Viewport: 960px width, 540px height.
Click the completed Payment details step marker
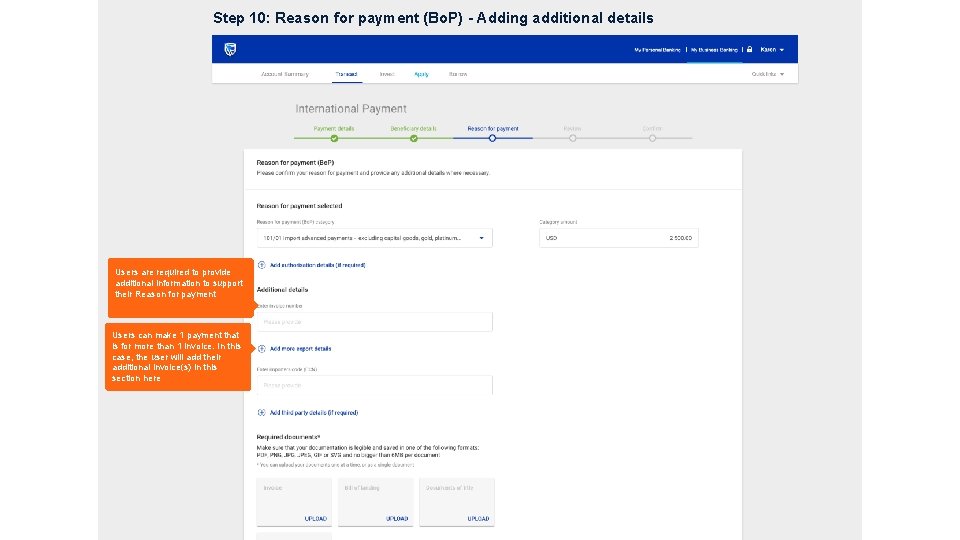point(334,138)
